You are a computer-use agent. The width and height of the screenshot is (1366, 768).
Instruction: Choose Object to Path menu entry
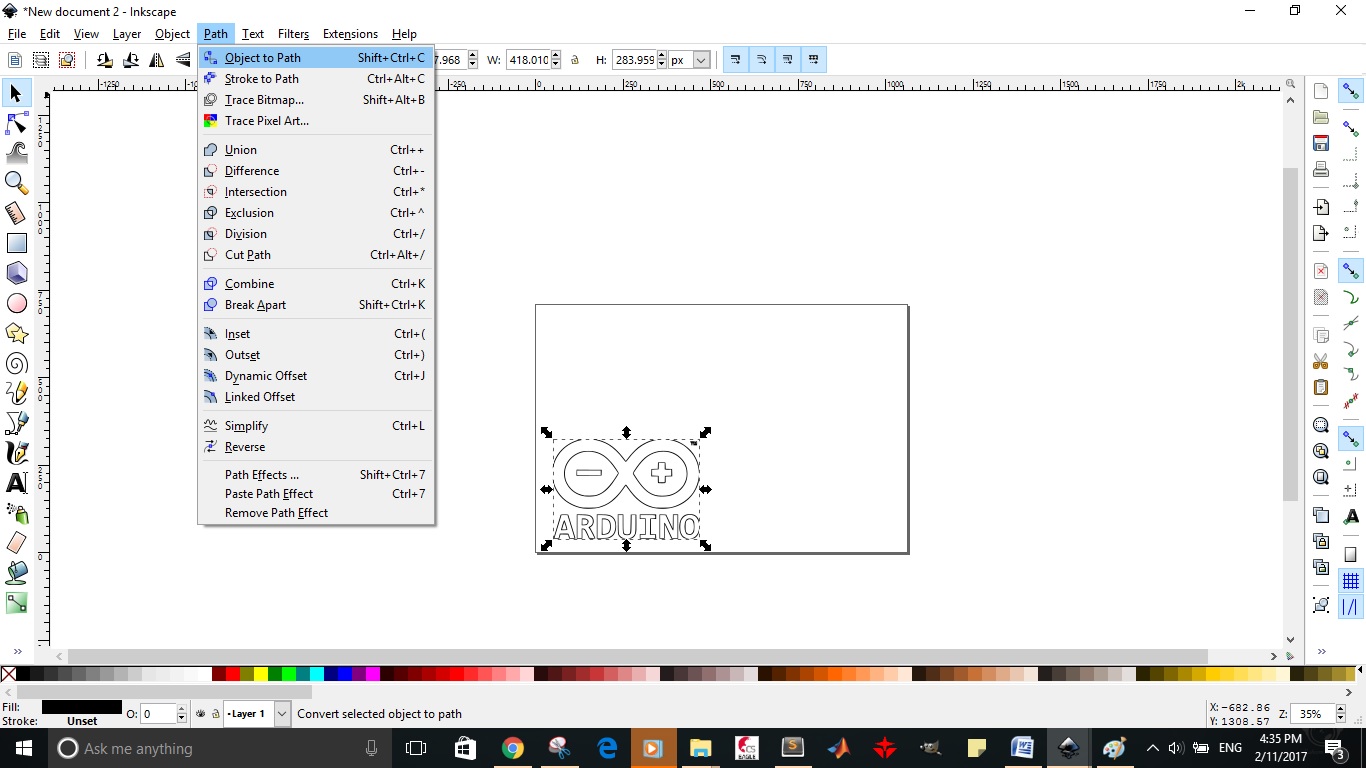coord(316,58)
